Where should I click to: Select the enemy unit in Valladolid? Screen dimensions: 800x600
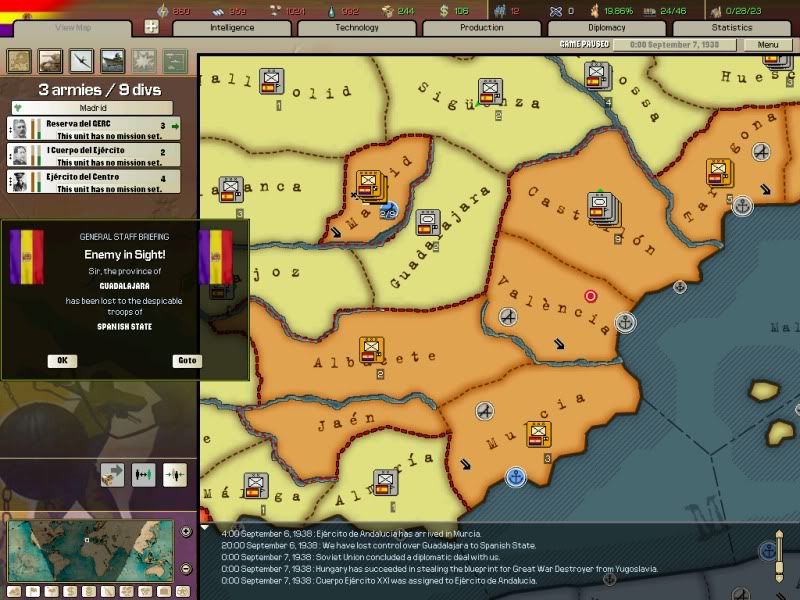[271, 82]
